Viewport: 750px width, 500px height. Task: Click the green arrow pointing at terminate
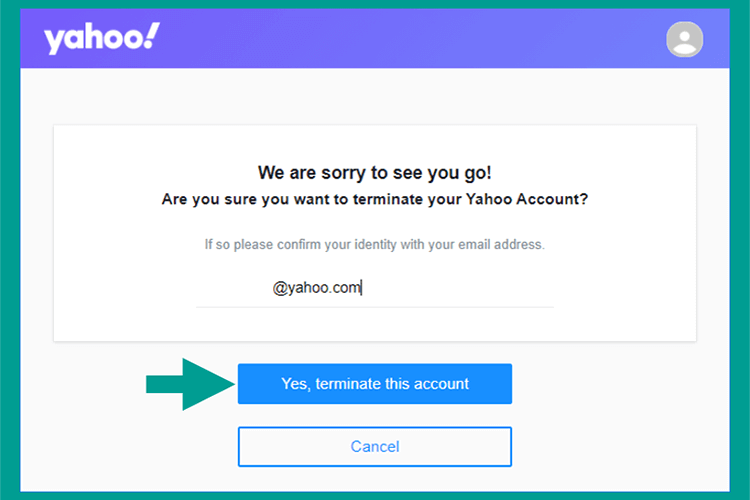click(190, 384)
